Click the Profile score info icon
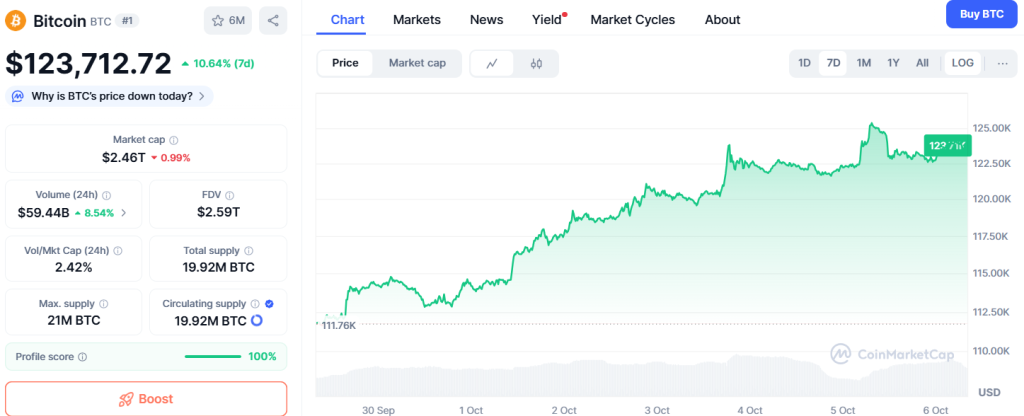The height and width of the screenshot is (416, 1024). [x=82, y=357]
